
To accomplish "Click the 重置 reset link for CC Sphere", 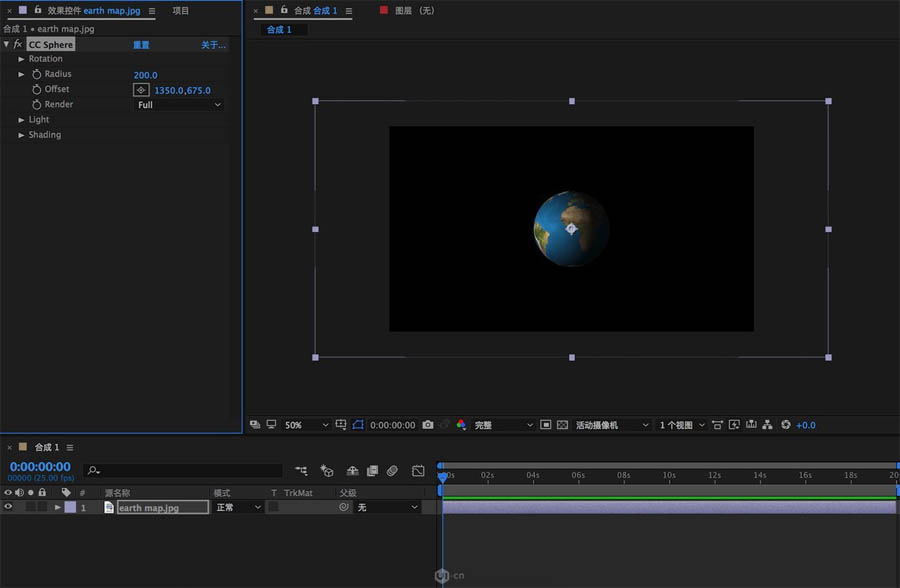I will (142, 45).
